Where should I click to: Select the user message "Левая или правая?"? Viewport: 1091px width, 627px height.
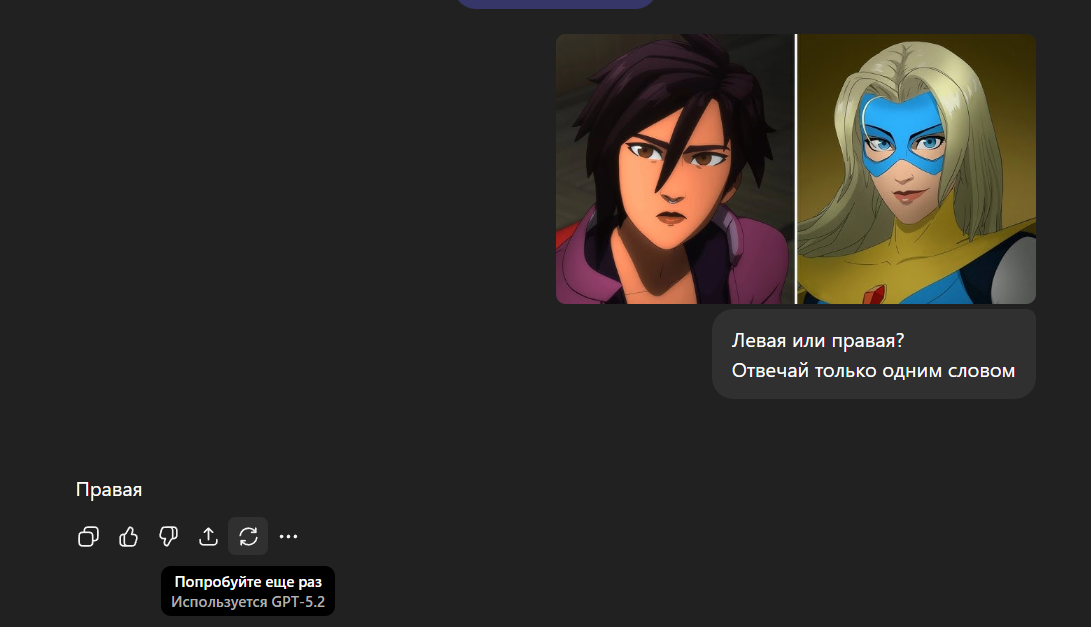pyautogui.click(x=818, y=341)
